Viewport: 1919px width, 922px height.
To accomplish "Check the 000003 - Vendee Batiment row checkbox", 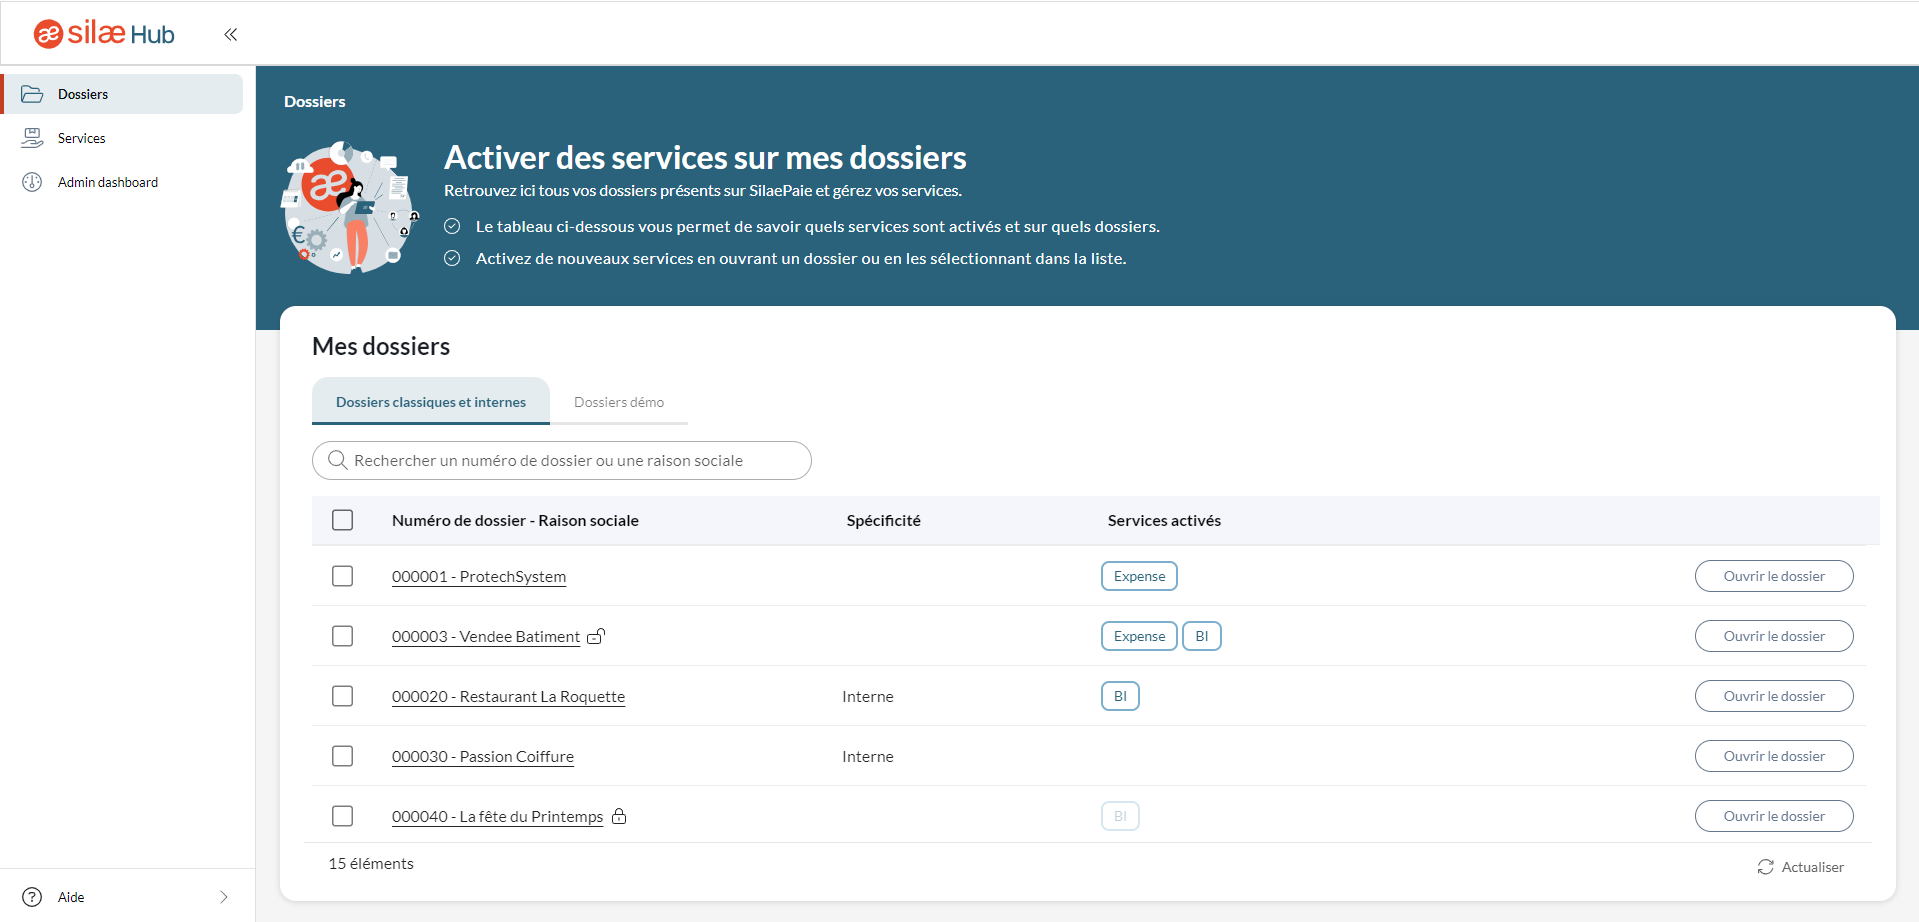I will 343,636.
